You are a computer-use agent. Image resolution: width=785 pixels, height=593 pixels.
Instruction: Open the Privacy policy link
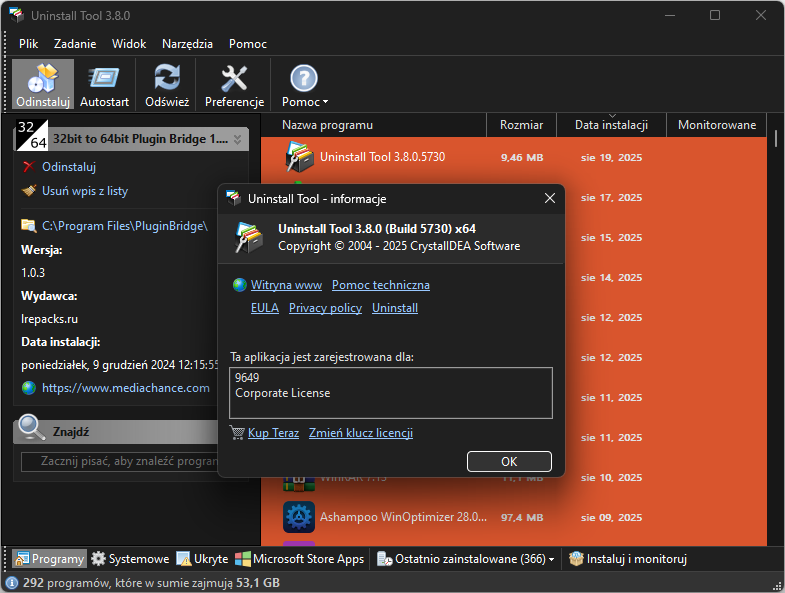click(325, 308)
